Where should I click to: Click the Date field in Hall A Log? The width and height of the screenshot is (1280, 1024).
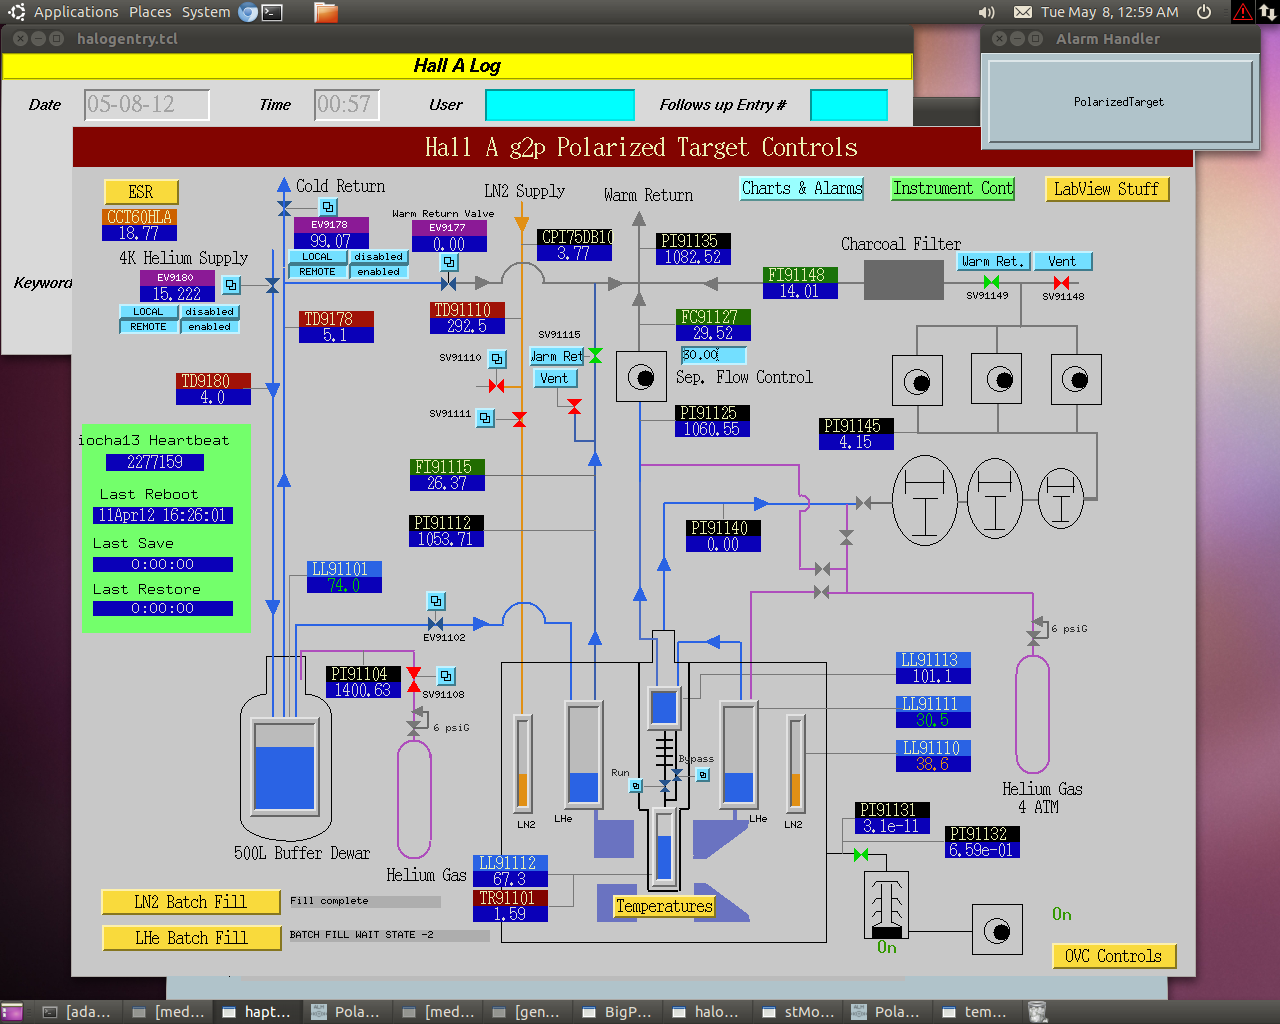[x=147, y=105]
